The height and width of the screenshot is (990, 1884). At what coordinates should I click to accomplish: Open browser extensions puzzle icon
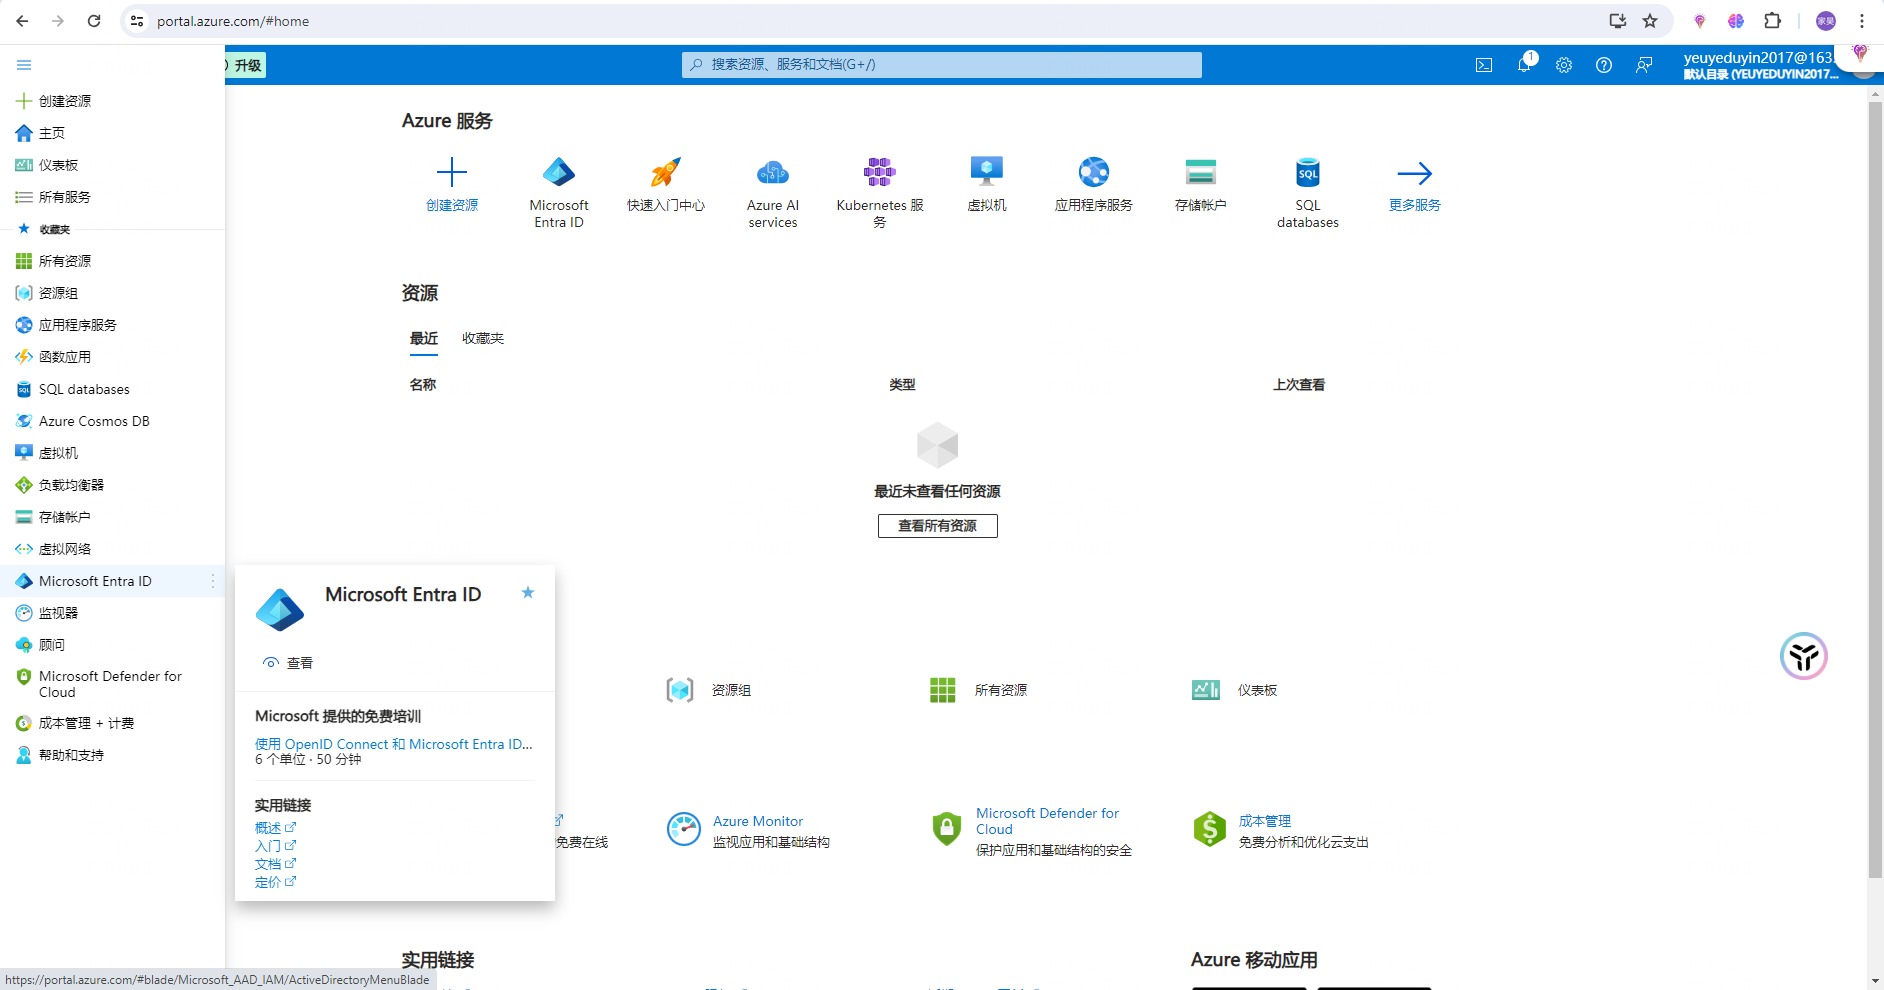(1772, 21)
